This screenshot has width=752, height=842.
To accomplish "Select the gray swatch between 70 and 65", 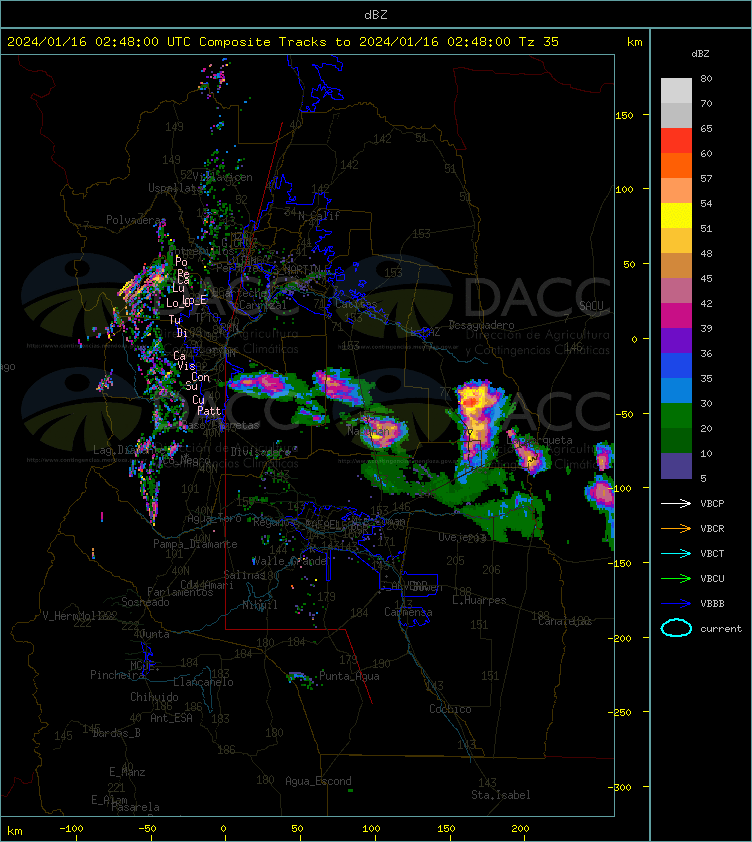I will click(676, 115).
